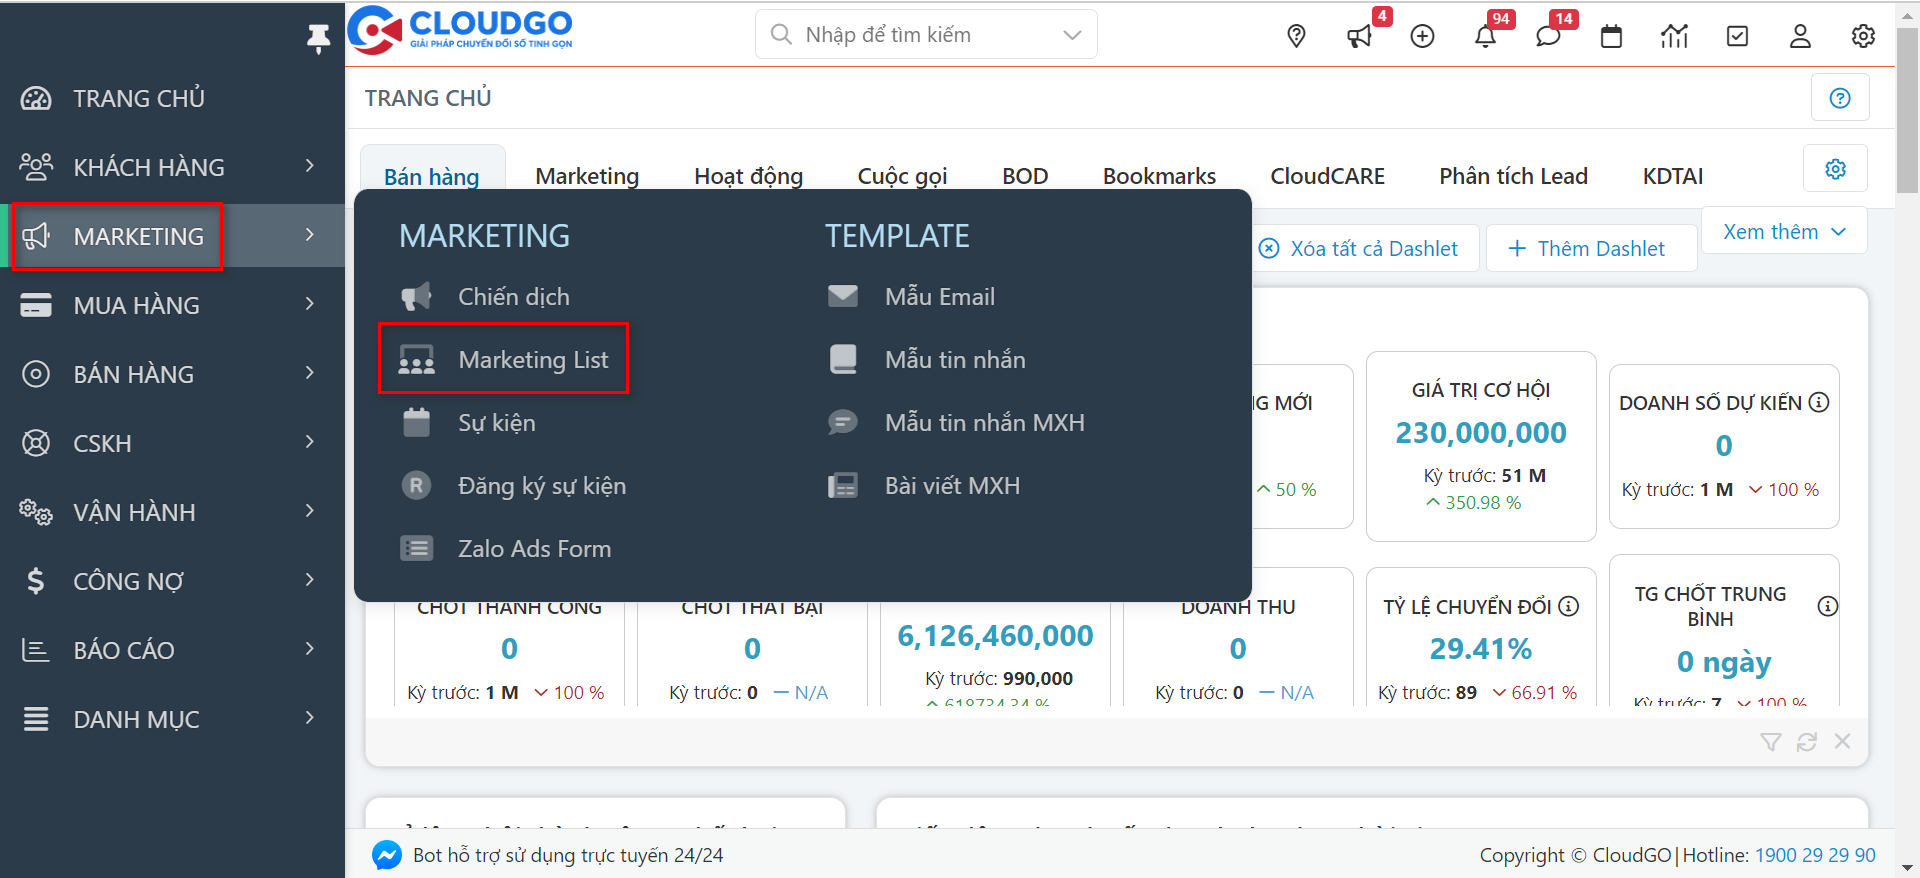Click the Thêm Dashlet button

(x=1587, y=249)
